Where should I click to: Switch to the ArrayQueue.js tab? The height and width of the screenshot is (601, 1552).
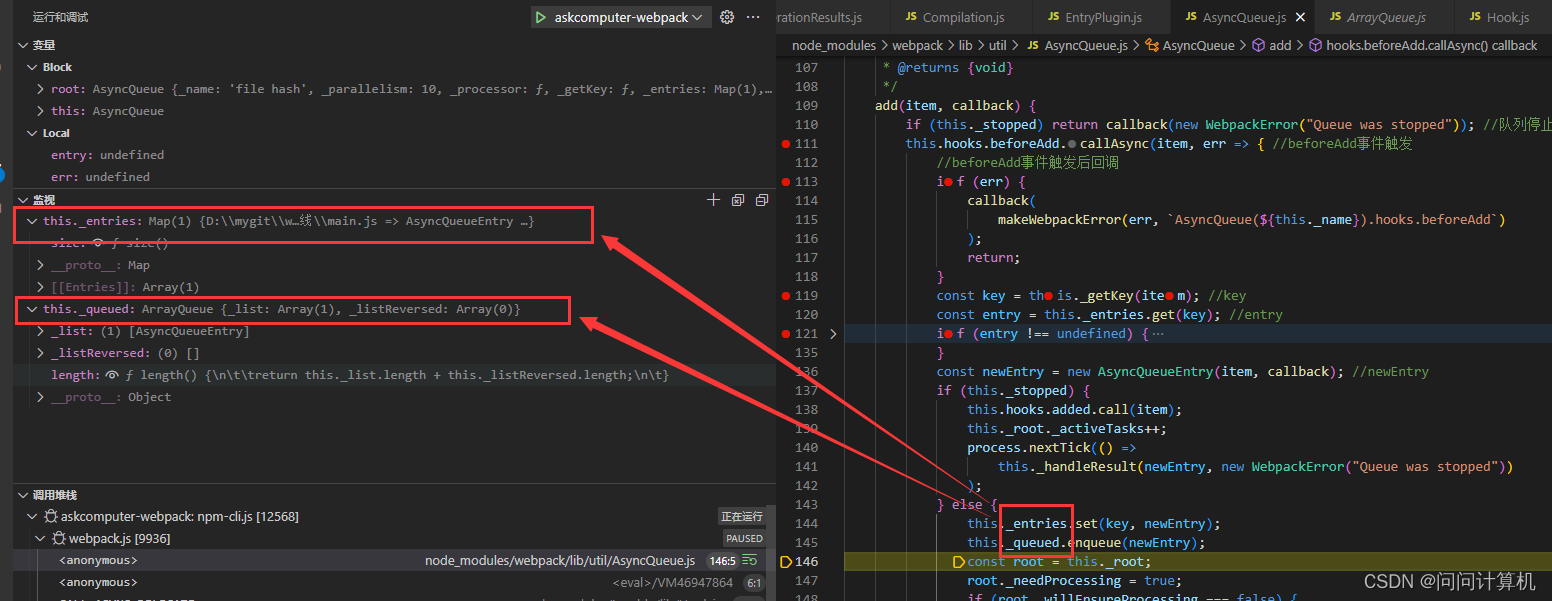(1384, 17)
